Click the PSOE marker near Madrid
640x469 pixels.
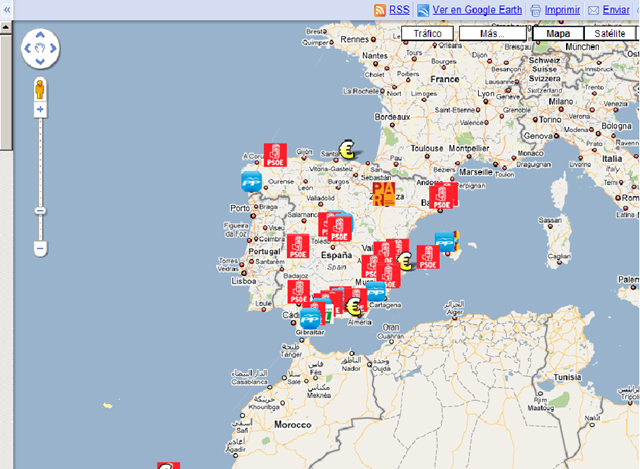click(x=340, y=229)
